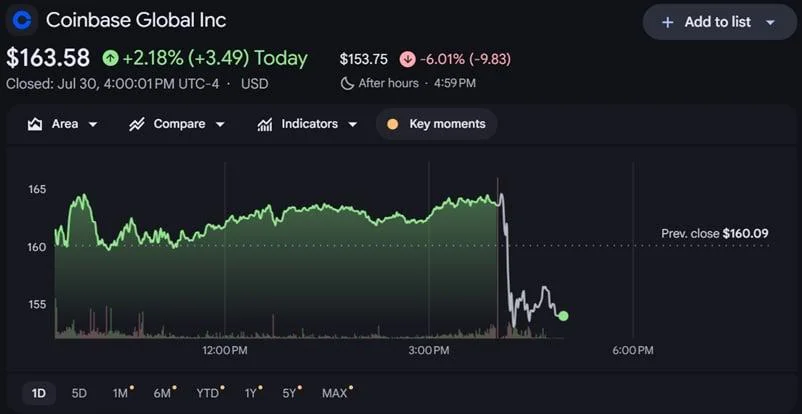Image resolution: width=802 pixels, height=414 pixels.
Task: Toggle the Key moments option
Action: point(436,124)
